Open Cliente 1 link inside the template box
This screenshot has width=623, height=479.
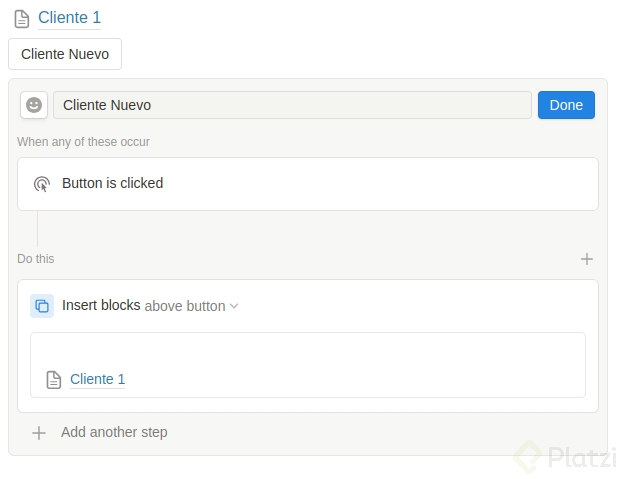coord(98,380)
